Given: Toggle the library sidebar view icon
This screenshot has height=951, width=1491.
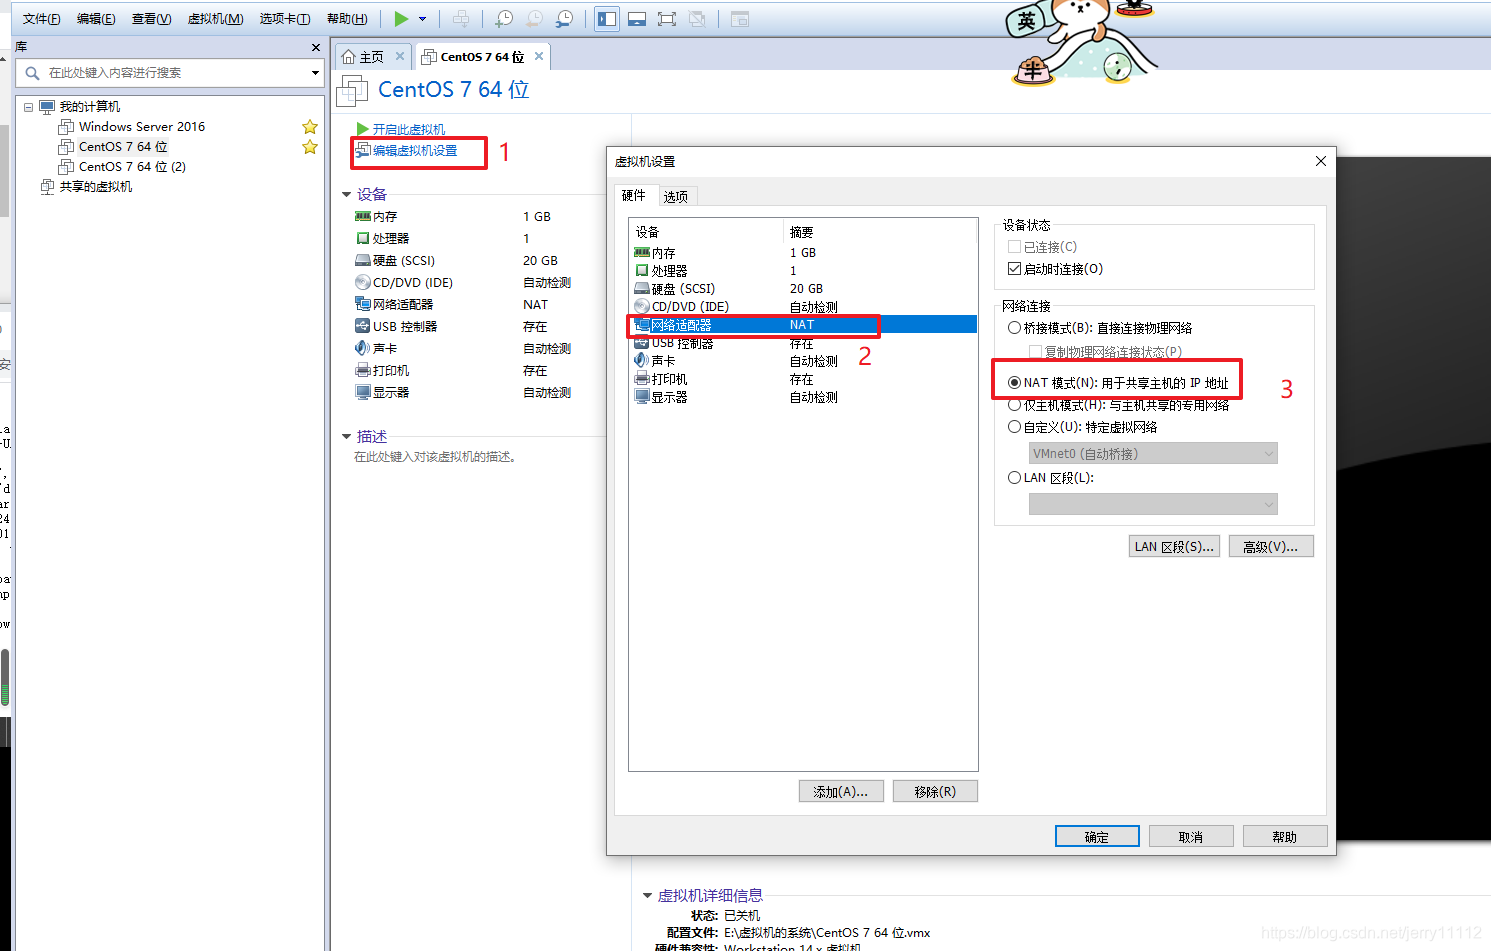Looking at the screenshot, I should pyautogui.click(x=607, y=19).
